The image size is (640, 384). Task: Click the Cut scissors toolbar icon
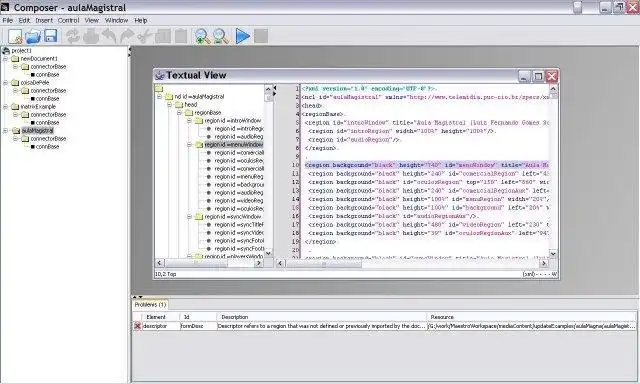(144, 36)
